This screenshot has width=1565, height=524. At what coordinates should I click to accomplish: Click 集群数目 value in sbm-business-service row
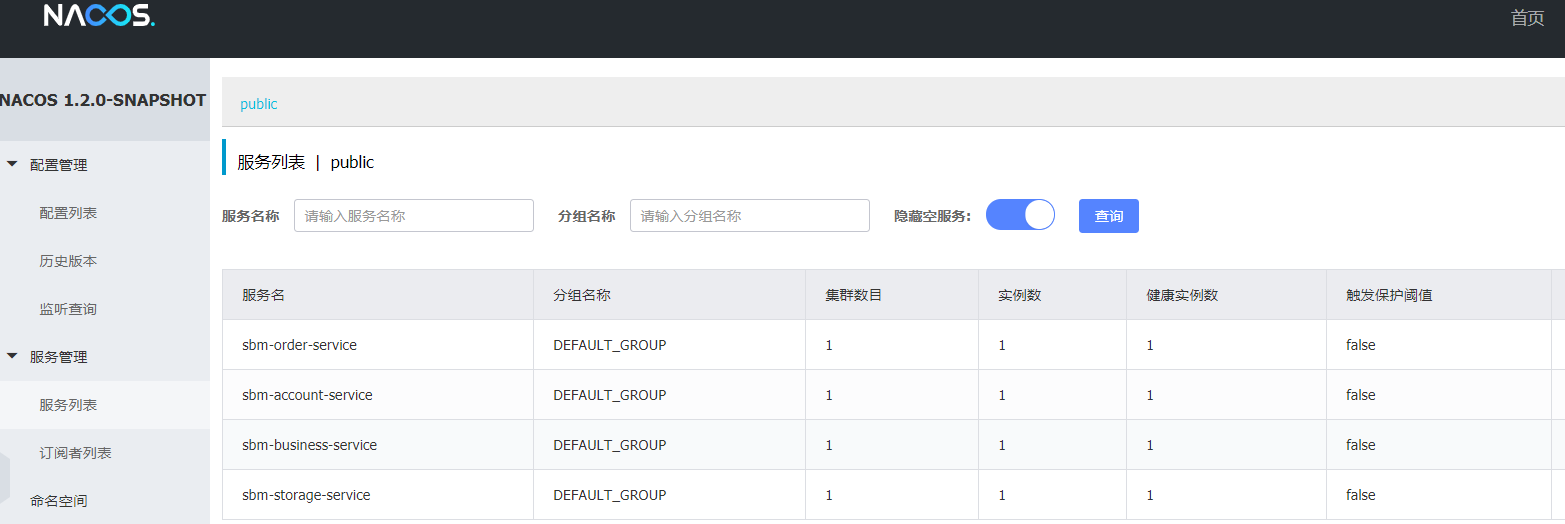(829, 445)
